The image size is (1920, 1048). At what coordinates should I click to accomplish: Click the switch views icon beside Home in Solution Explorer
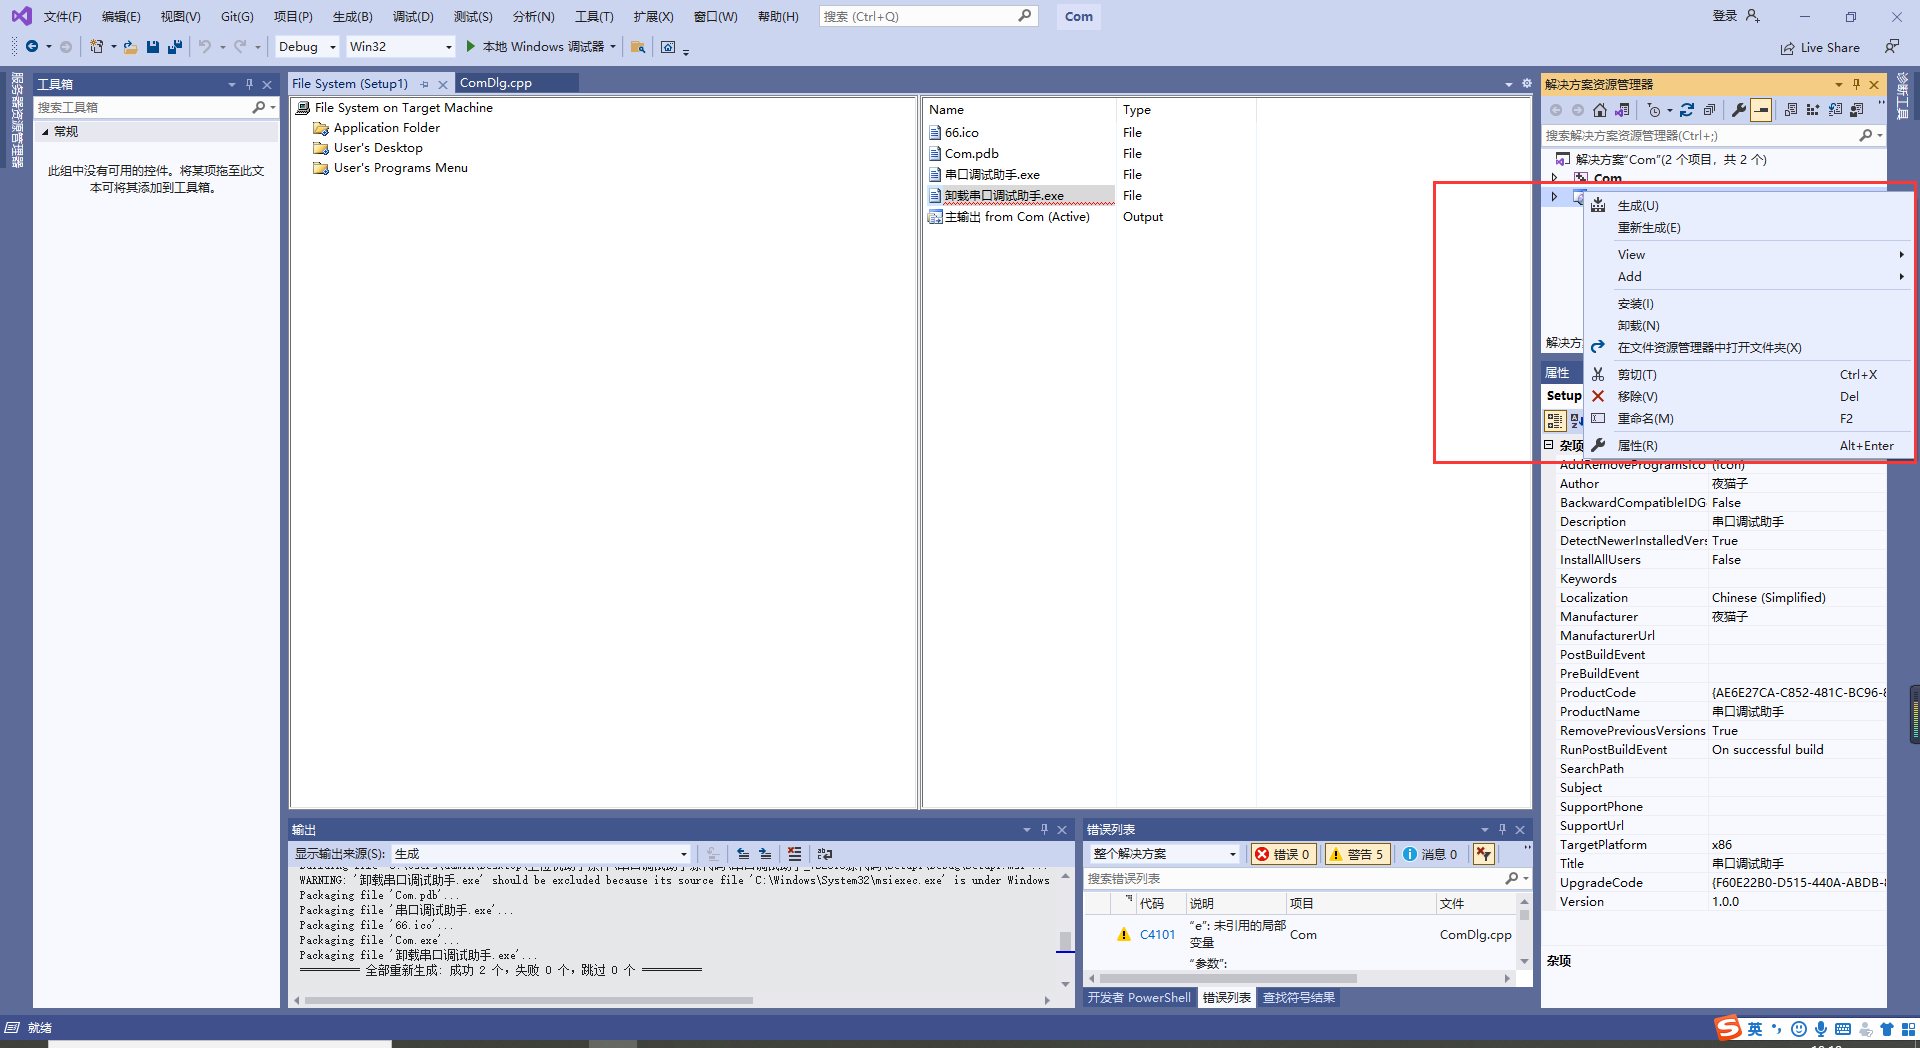tap(1622, 110)
